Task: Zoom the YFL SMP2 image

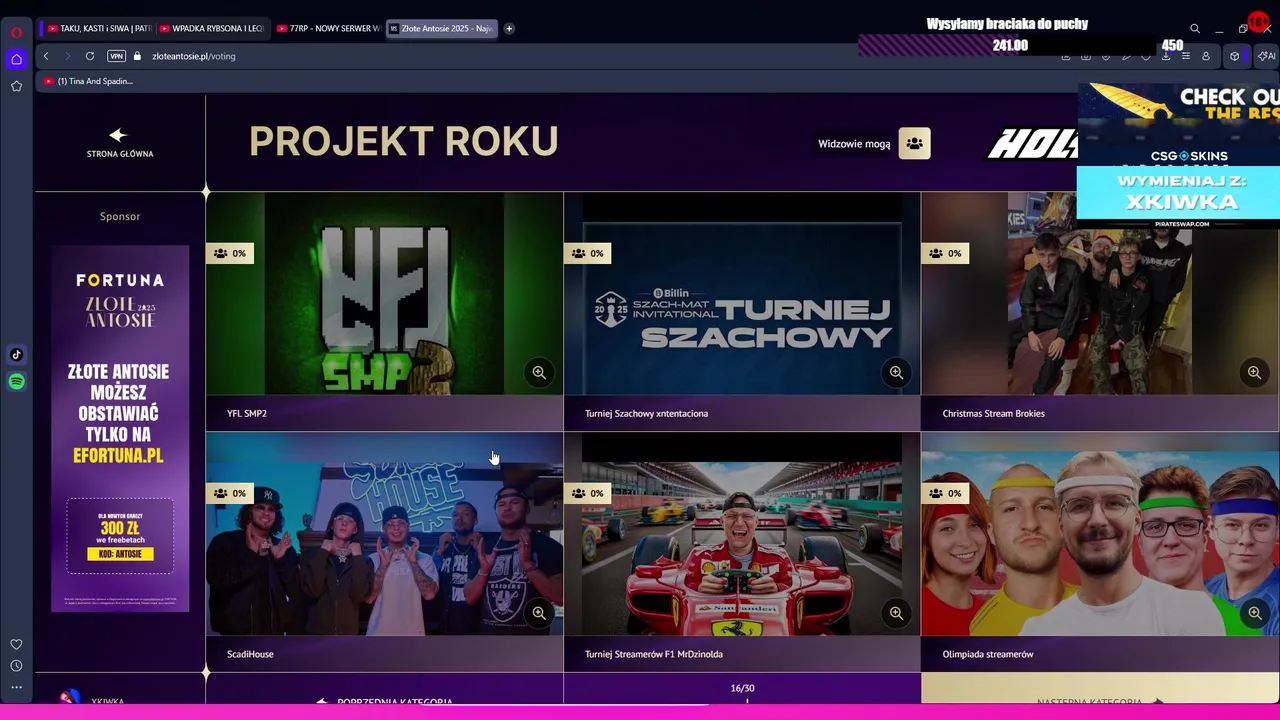Action: point(539,373)
